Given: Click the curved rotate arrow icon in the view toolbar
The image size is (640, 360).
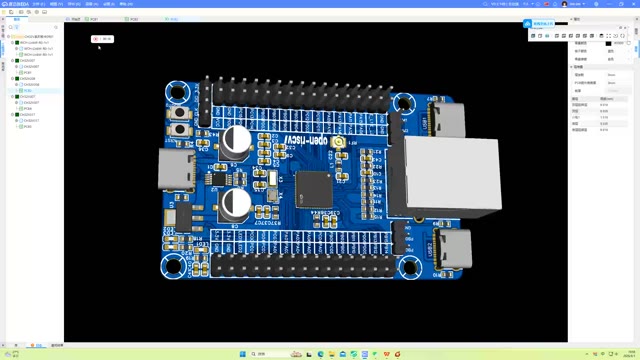Looking at the screenshot, I should pyautogui.click(x=616, y=36).
